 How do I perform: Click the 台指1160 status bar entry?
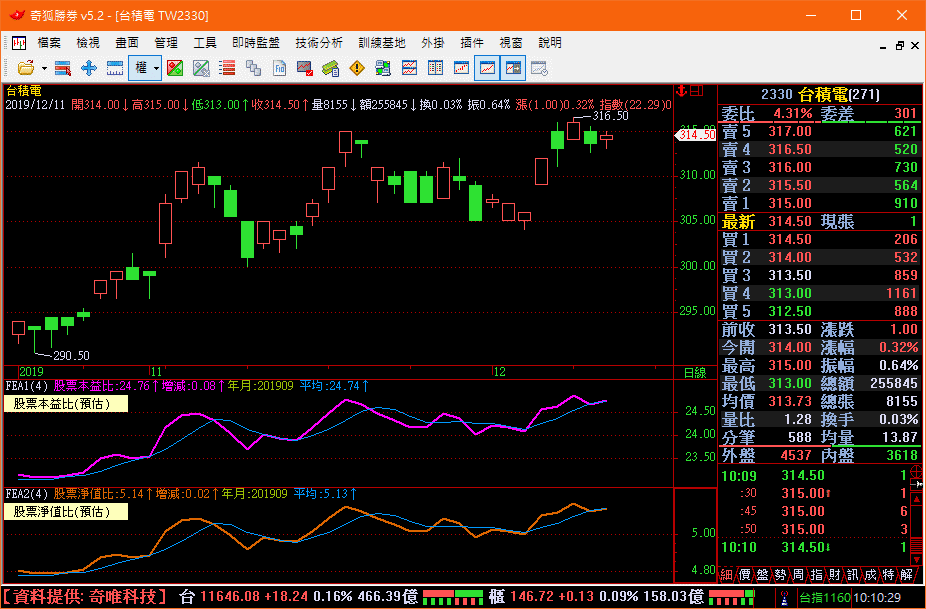(x=824, y=598)
